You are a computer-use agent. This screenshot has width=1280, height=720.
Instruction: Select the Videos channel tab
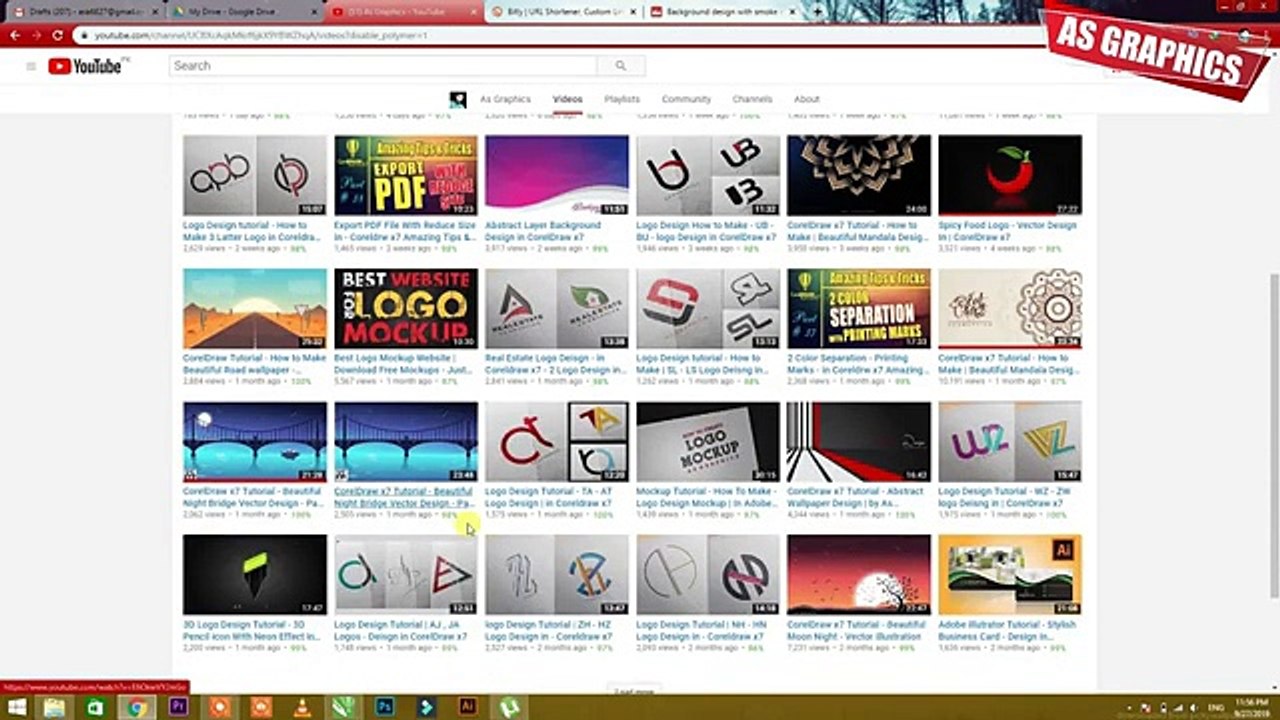pyautogui.click(x=567, y=99)
